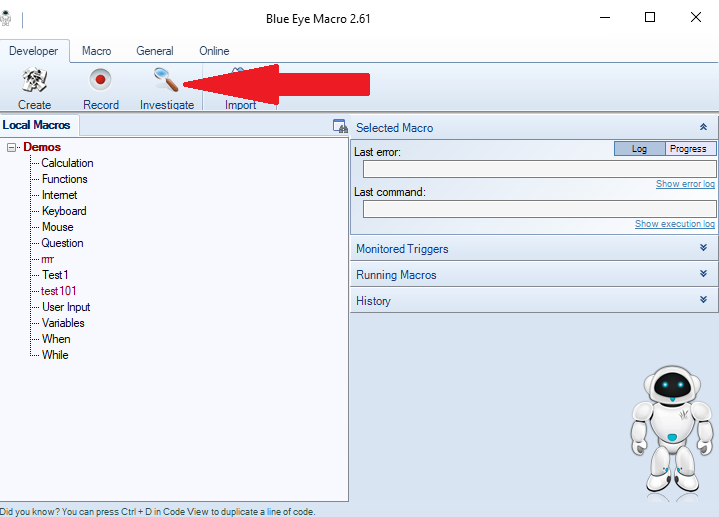Click the Import toolbar item
This screenshot has width=719, height=517.
[240, 105]
